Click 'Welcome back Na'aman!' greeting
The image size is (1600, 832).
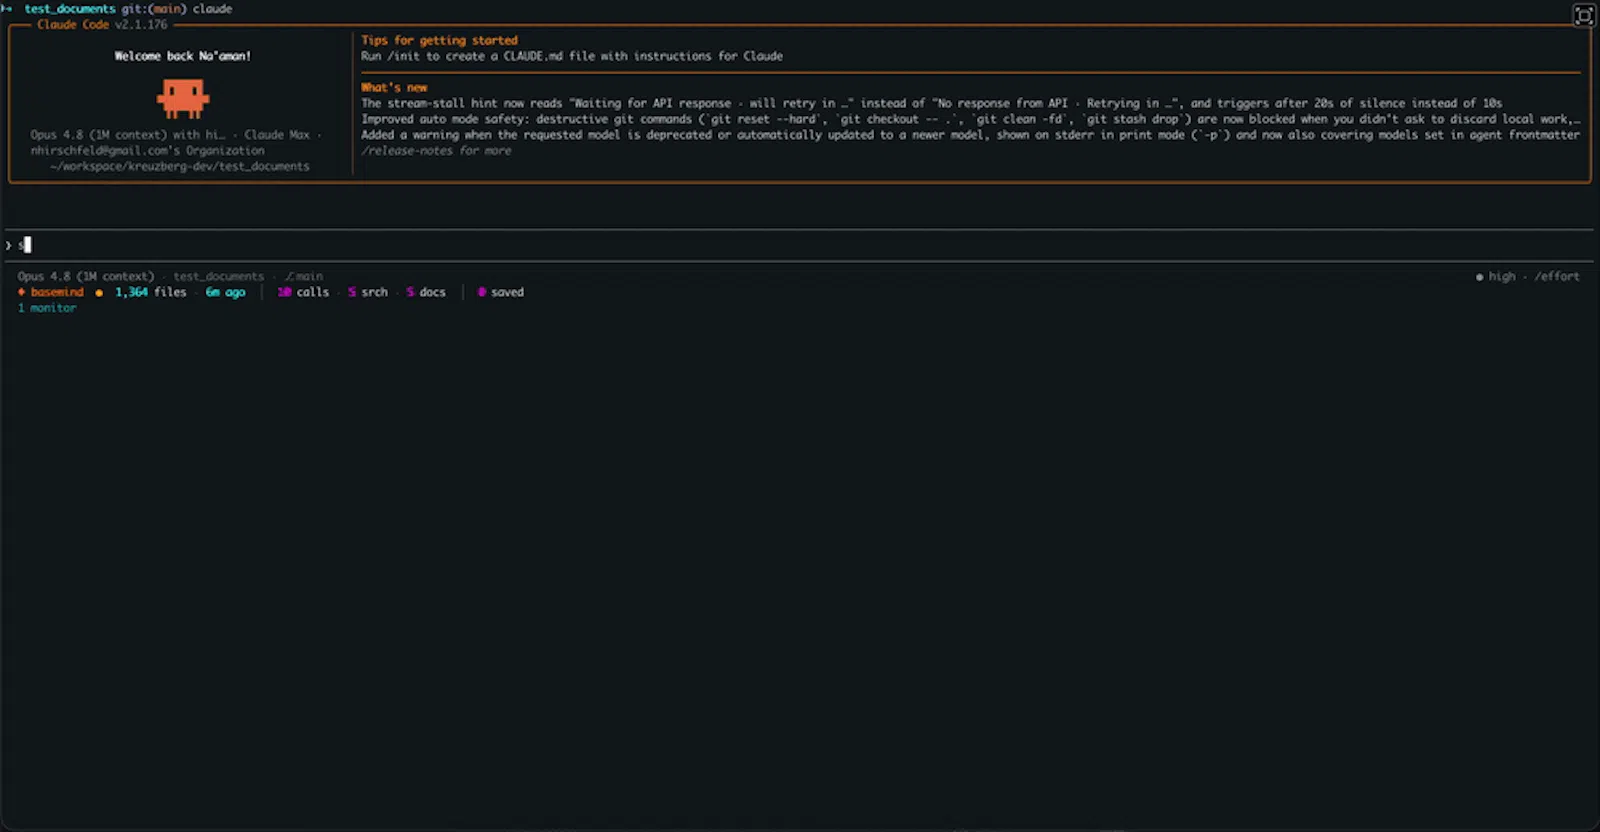pos(183,56)
